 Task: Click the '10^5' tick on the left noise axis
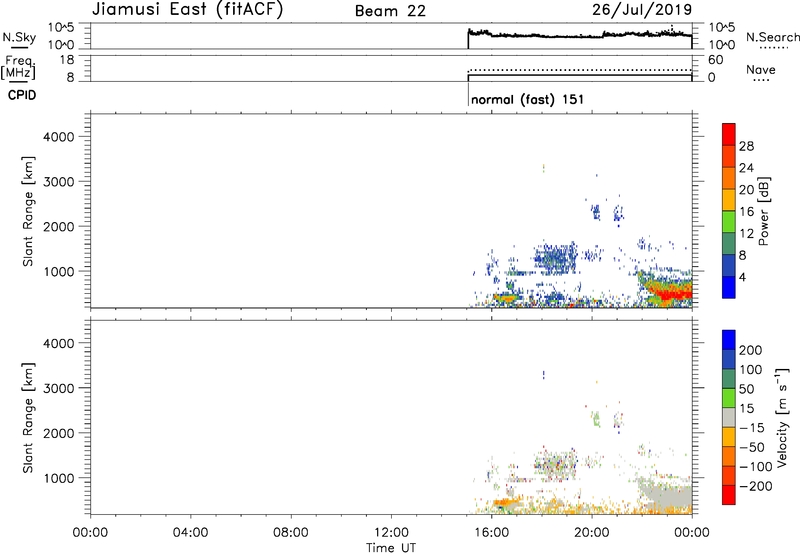[61, 28]
